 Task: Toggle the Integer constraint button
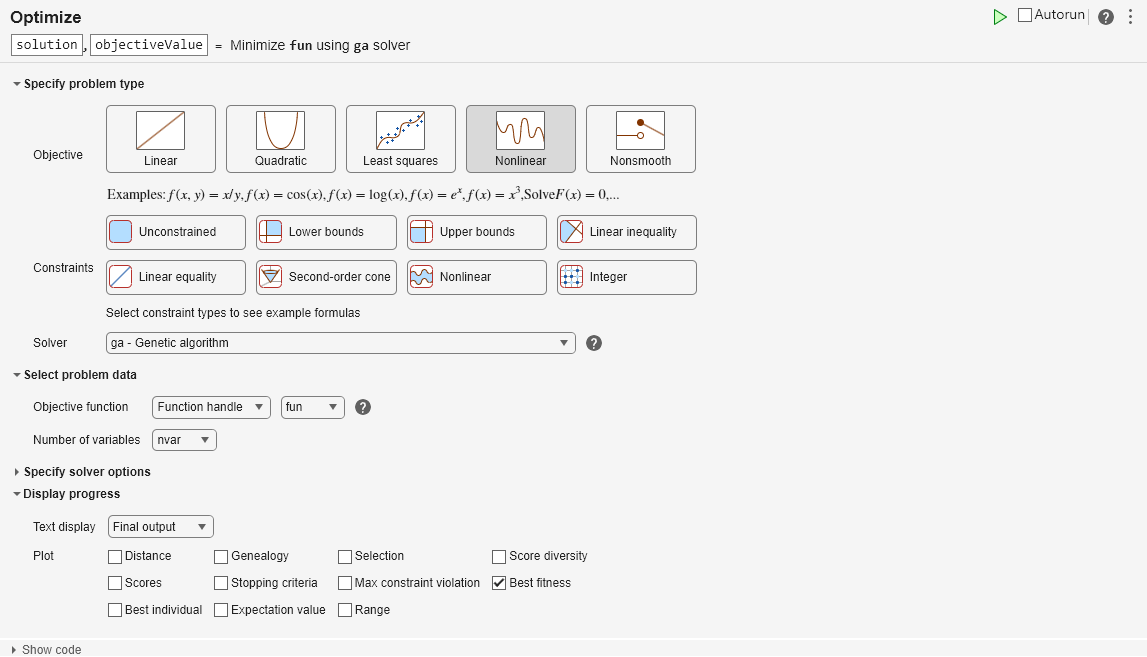click(627, 277)
